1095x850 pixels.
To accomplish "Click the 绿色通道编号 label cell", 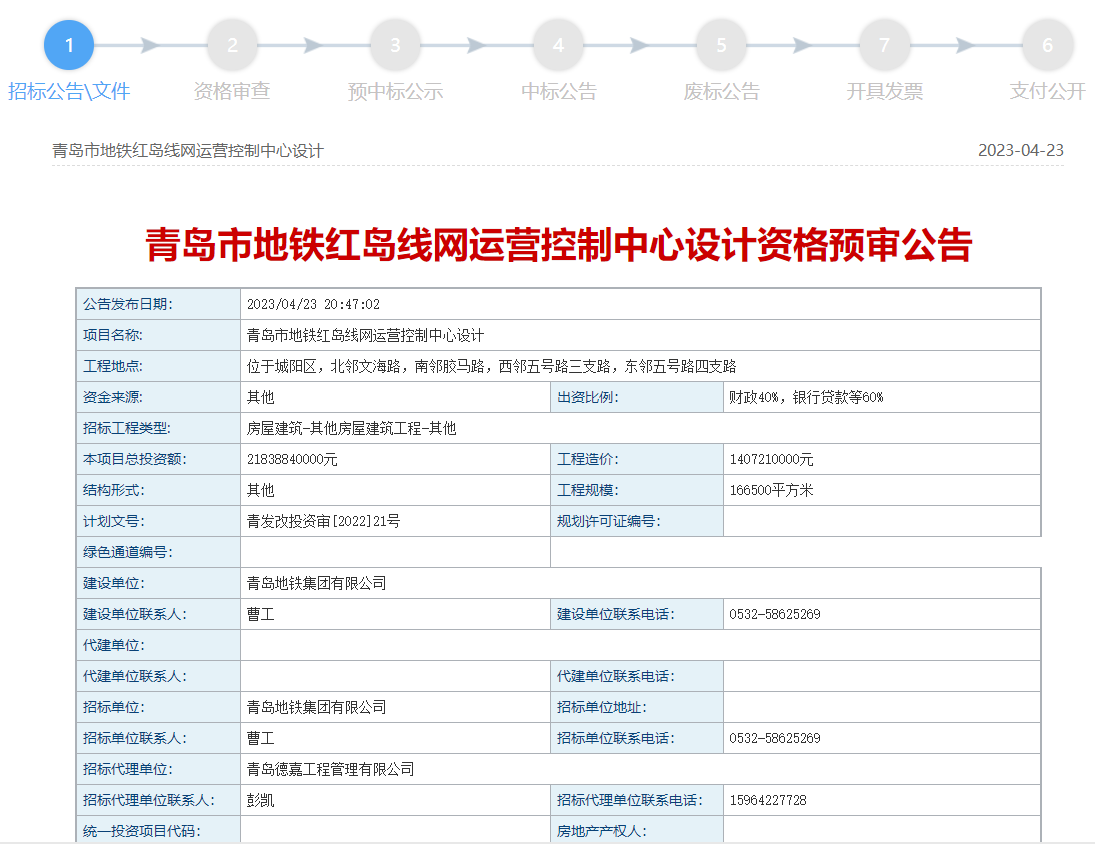I will point(159,552).
